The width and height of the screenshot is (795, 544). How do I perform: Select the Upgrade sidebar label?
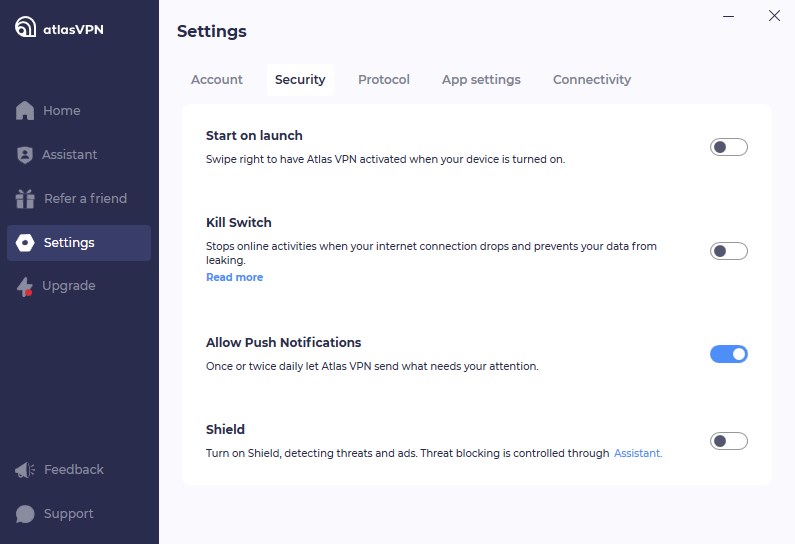click(x=68, y=286)
